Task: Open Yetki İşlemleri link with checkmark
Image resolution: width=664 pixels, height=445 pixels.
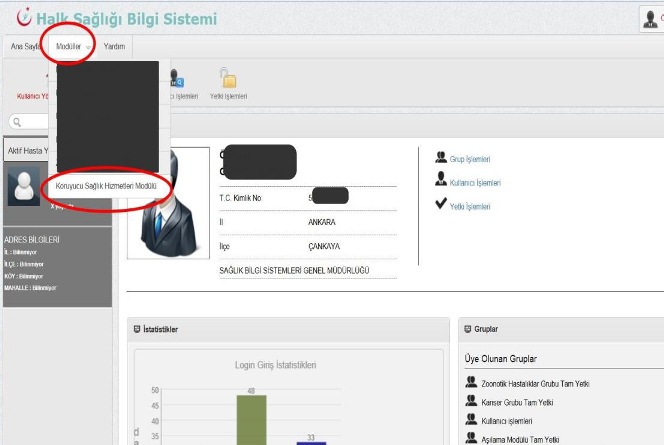Action: 470,206
